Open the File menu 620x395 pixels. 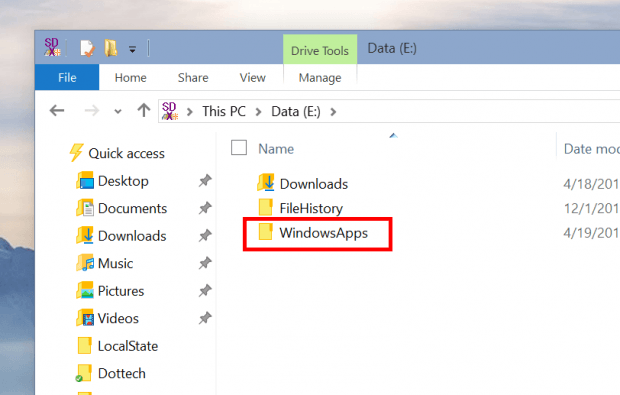click(x=67, y=77)
